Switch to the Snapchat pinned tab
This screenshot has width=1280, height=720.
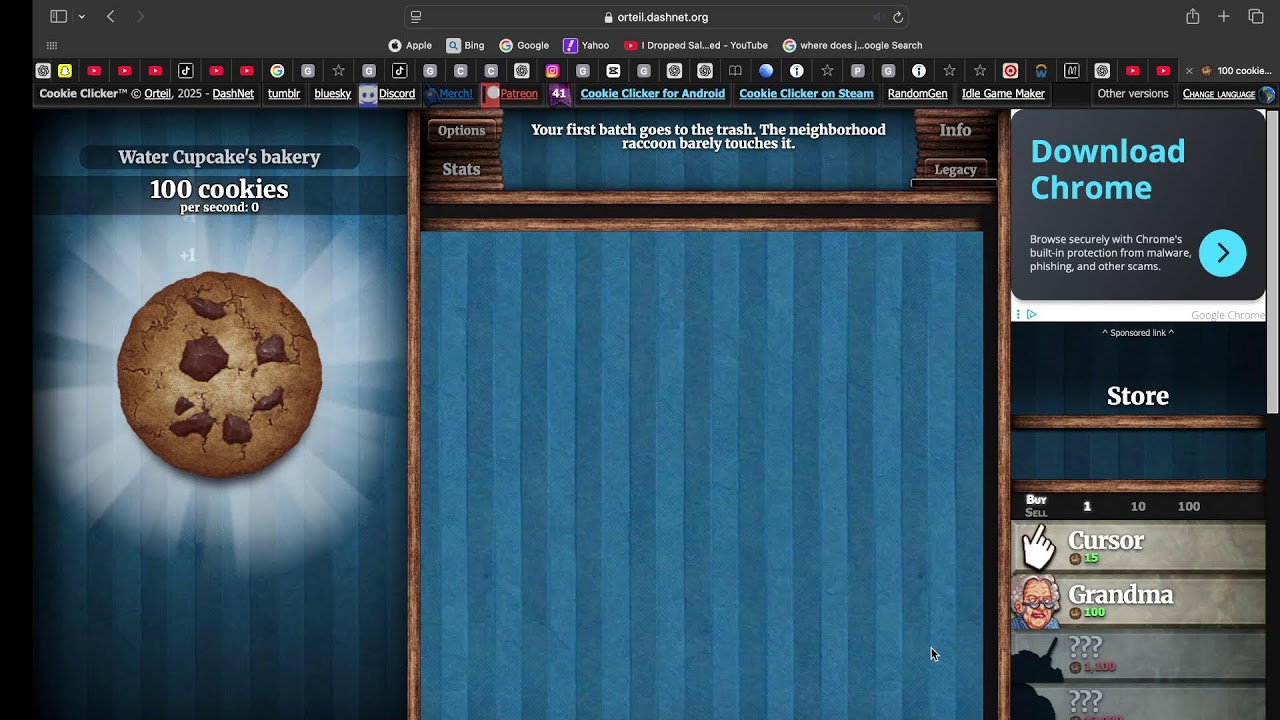tap(64, 71)
